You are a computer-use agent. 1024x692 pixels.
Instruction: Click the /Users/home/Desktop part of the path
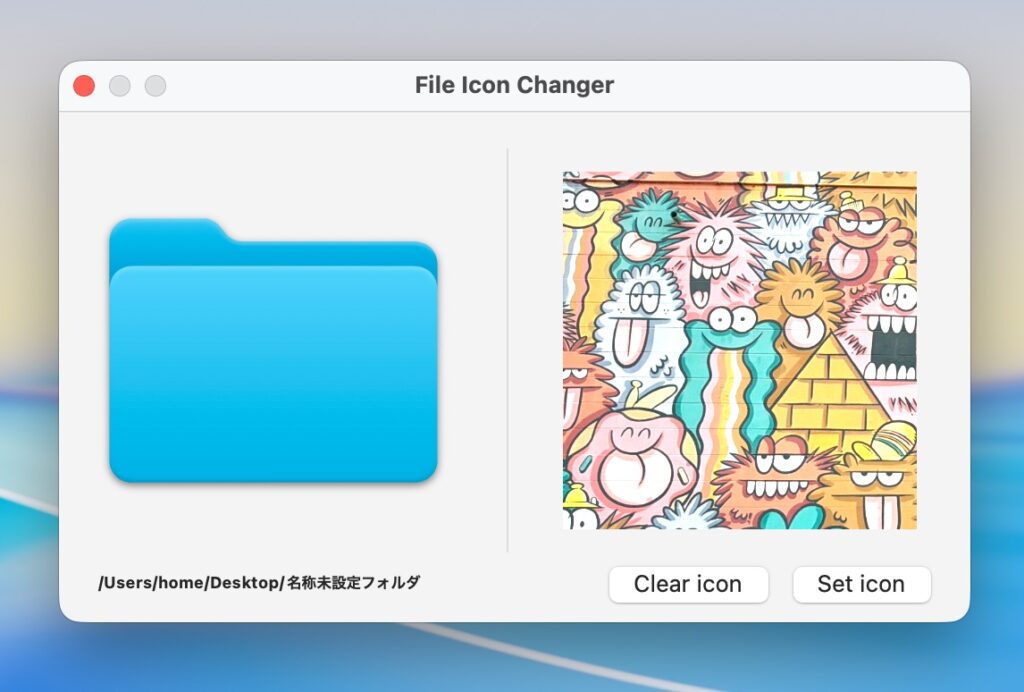coord(188,583)
